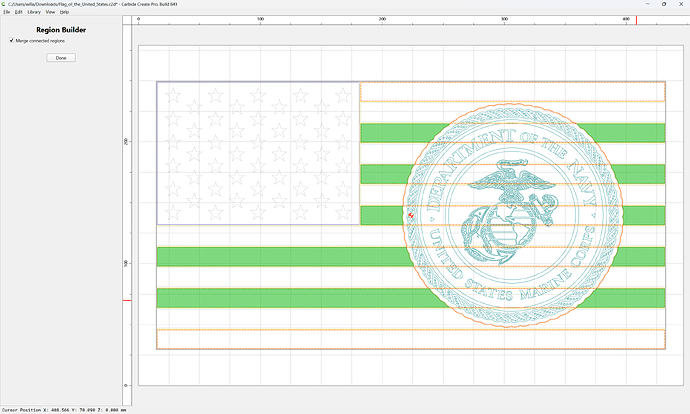Click the small red node marker on the seal

coord(411,216)
